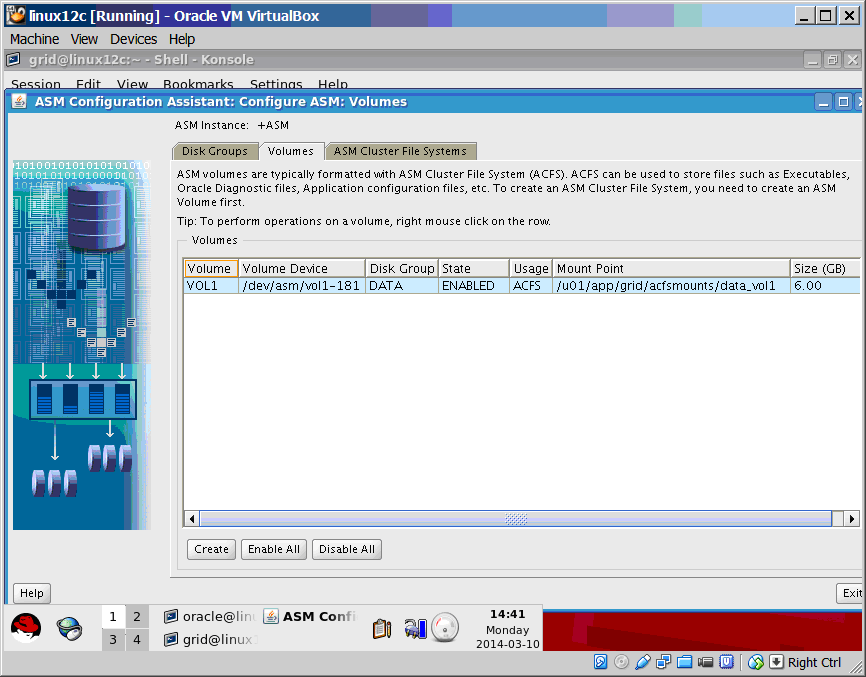Click VirtualBox video capture status icon
The image size is (866, 677).
coord(705,662)
